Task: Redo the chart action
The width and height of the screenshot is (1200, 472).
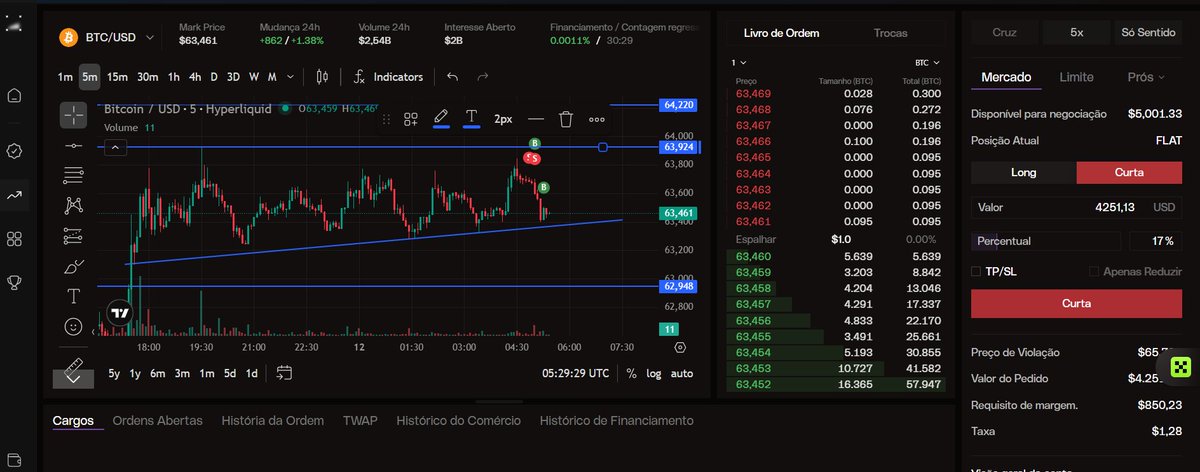Action: pos(483,77)
